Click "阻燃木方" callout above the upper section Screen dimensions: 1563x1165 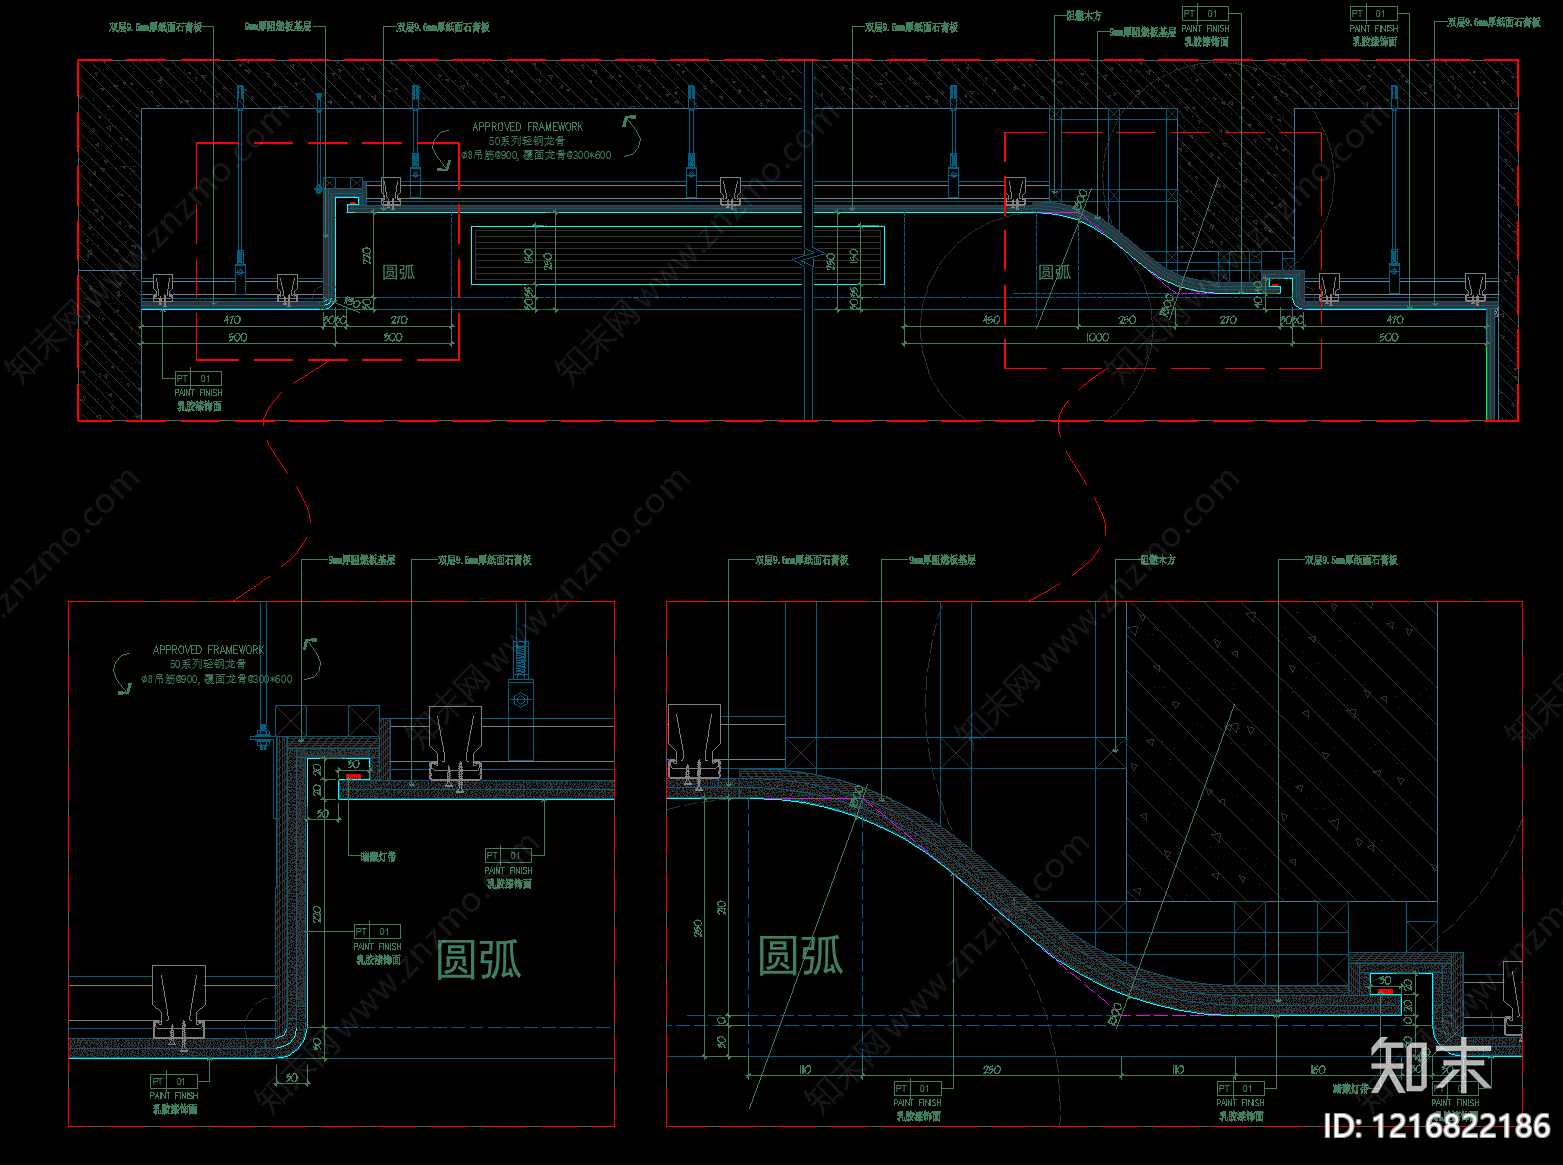pyautogui.click(x=1083, y=16)
